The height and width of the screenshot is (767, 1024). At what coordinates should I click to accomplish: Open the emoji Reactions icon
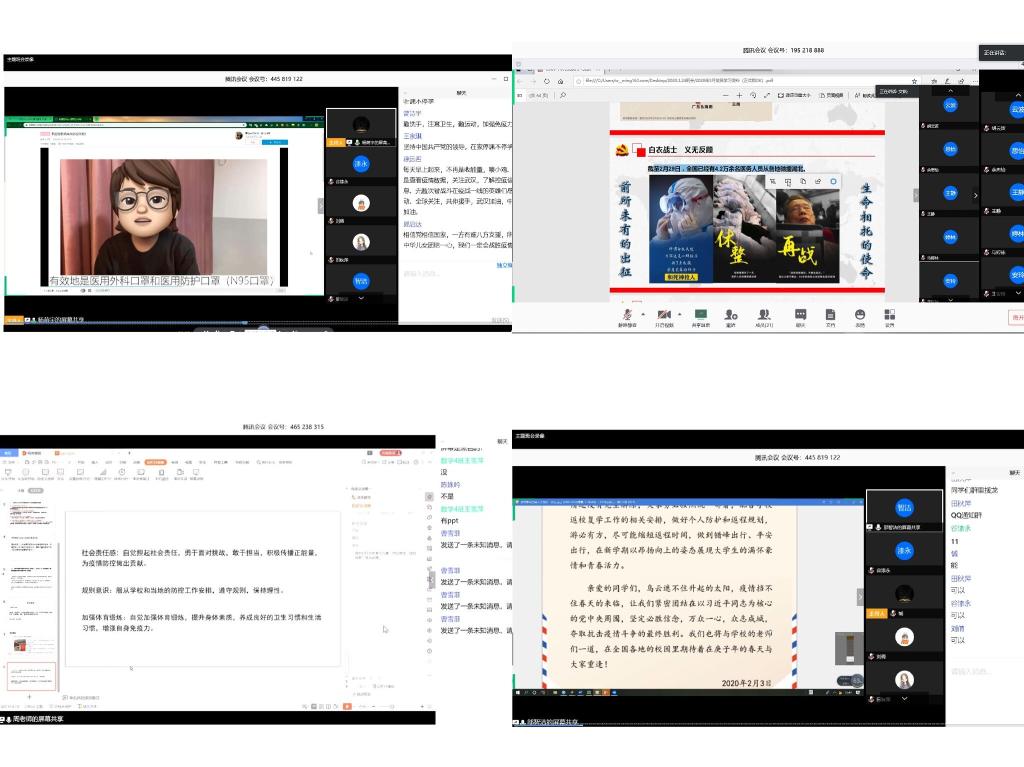(x=860, y=315)
